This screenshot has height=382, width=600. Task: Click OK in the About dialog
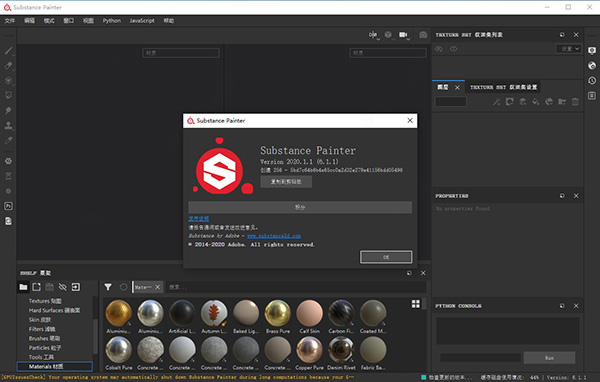tap(386, 257)
